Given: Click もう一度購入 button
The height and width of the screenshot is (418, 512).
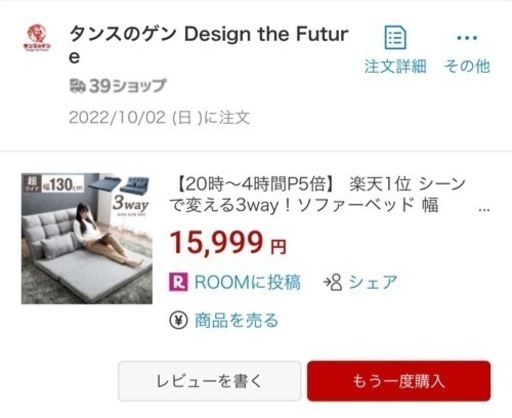Looking at the screenshot, I should (x=399, y=381).
